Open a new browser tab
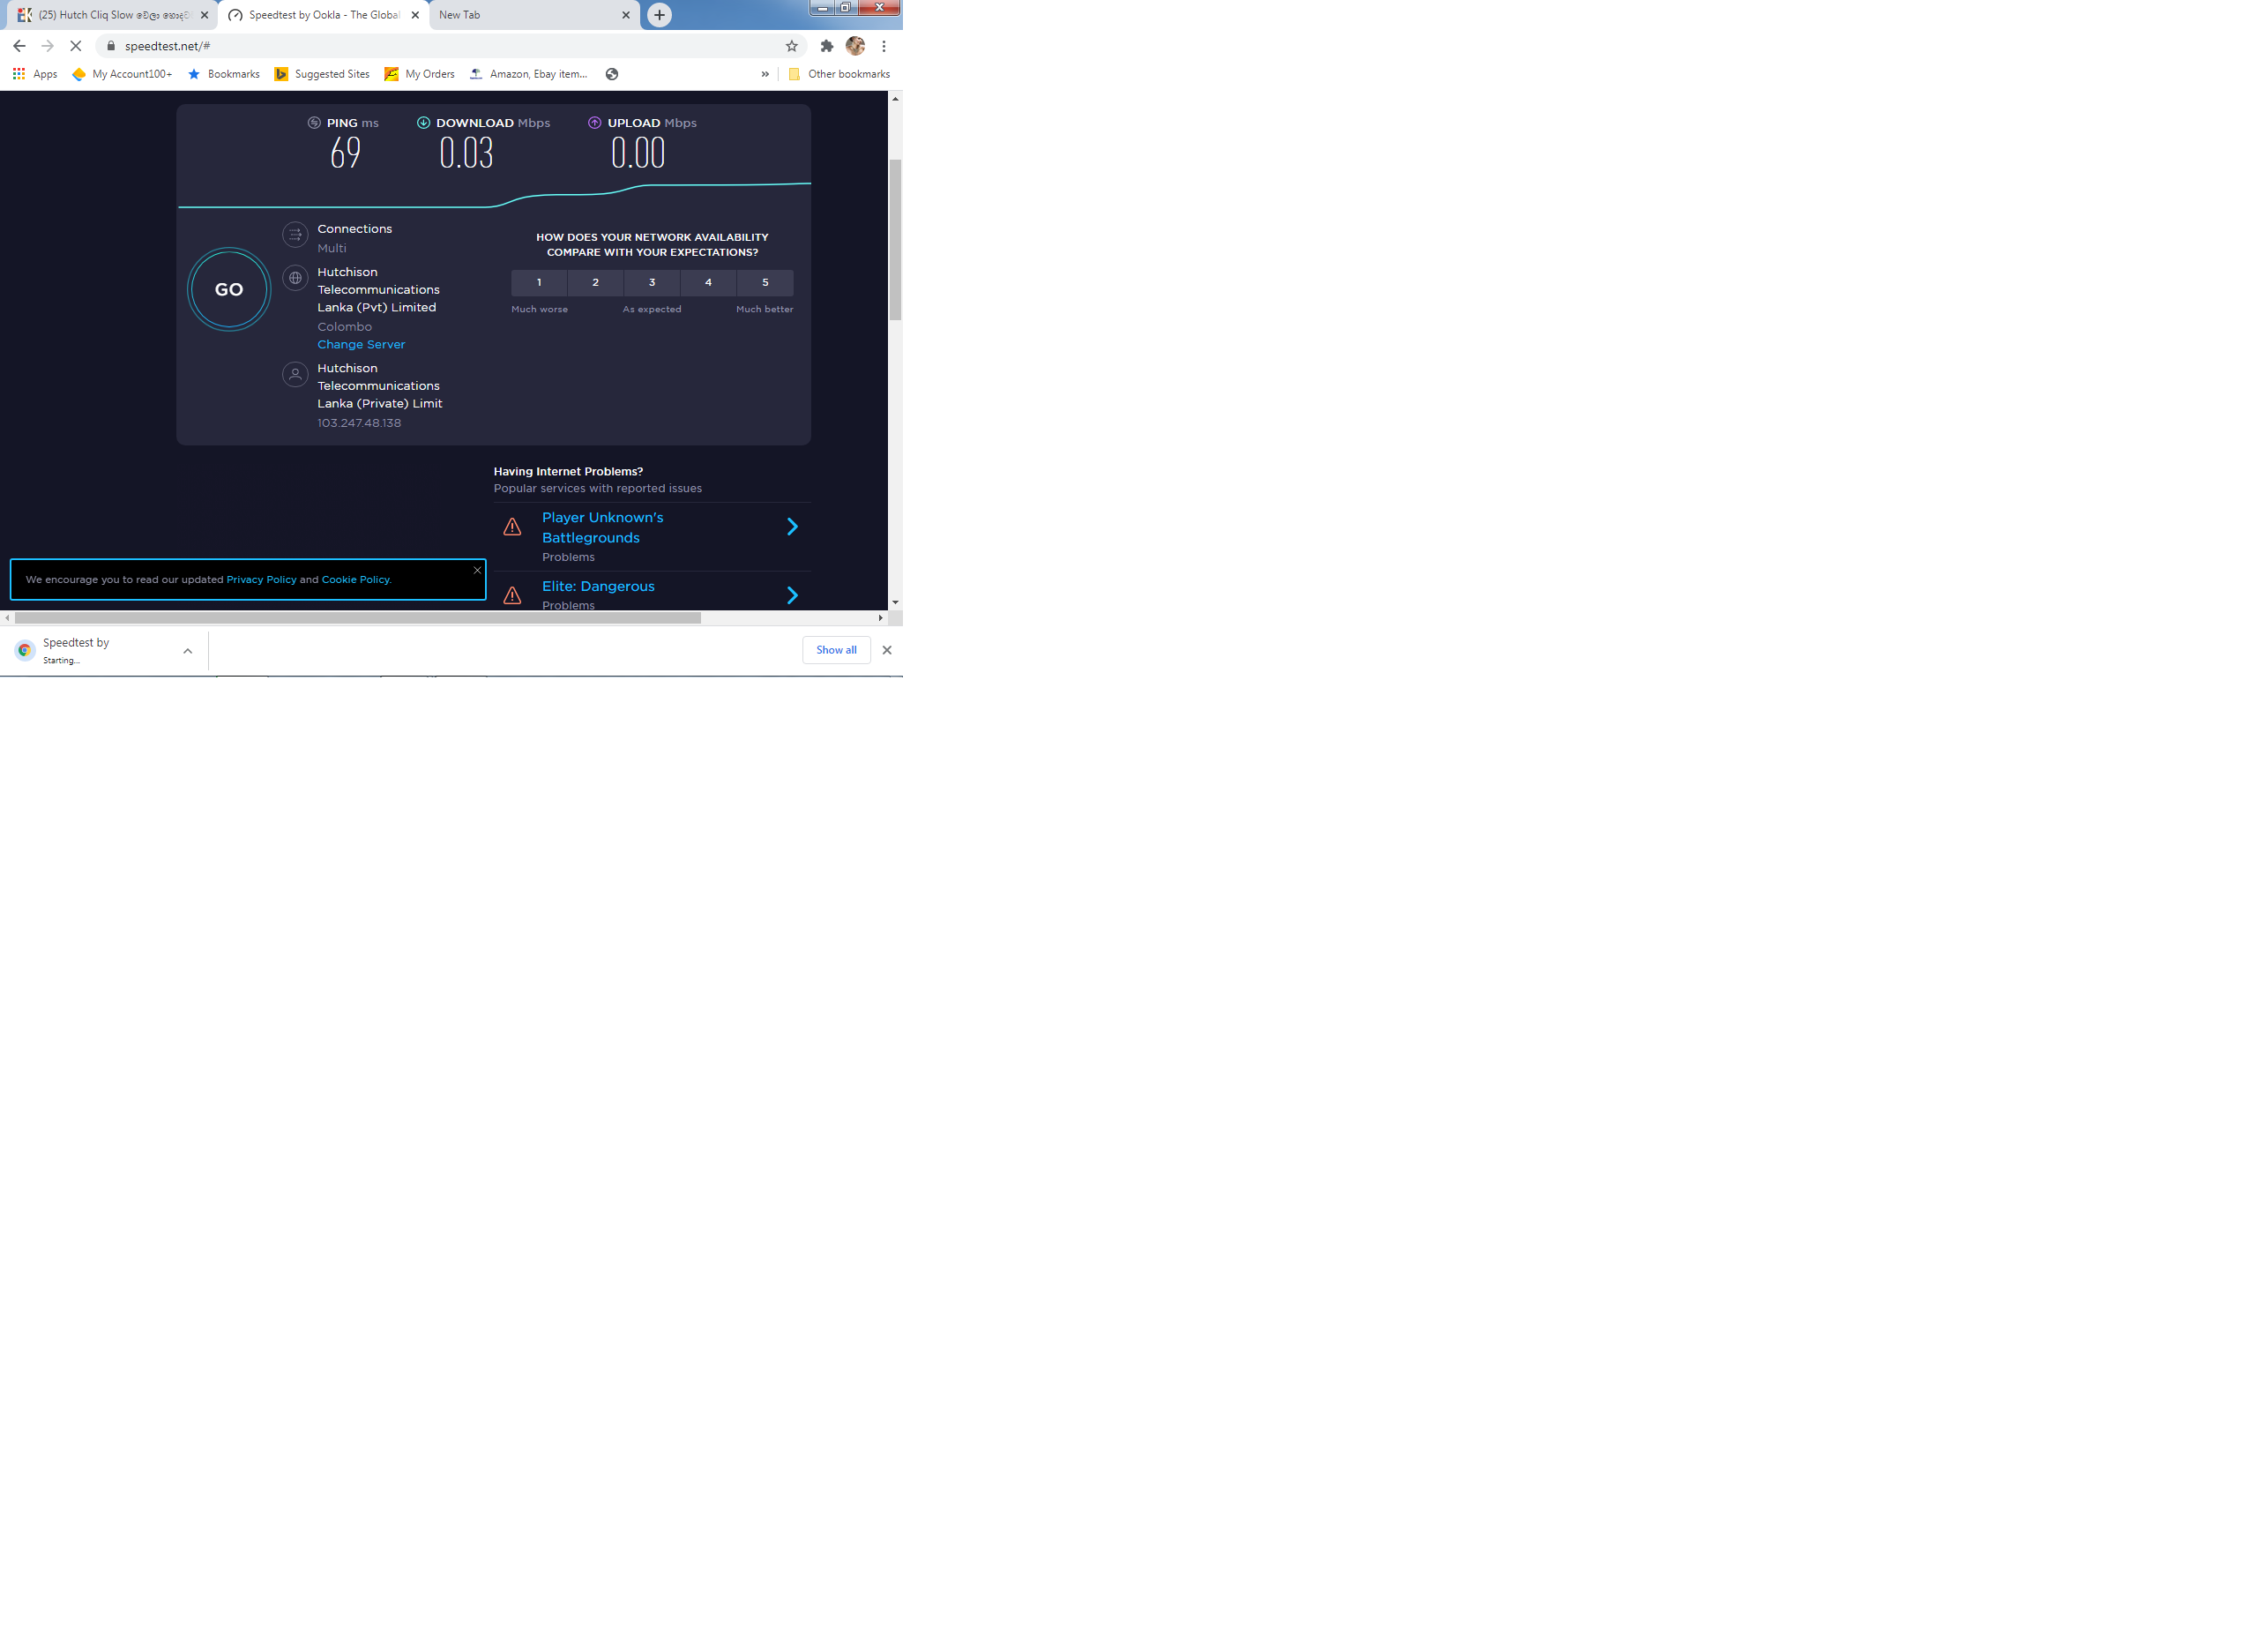 (659, 15)
